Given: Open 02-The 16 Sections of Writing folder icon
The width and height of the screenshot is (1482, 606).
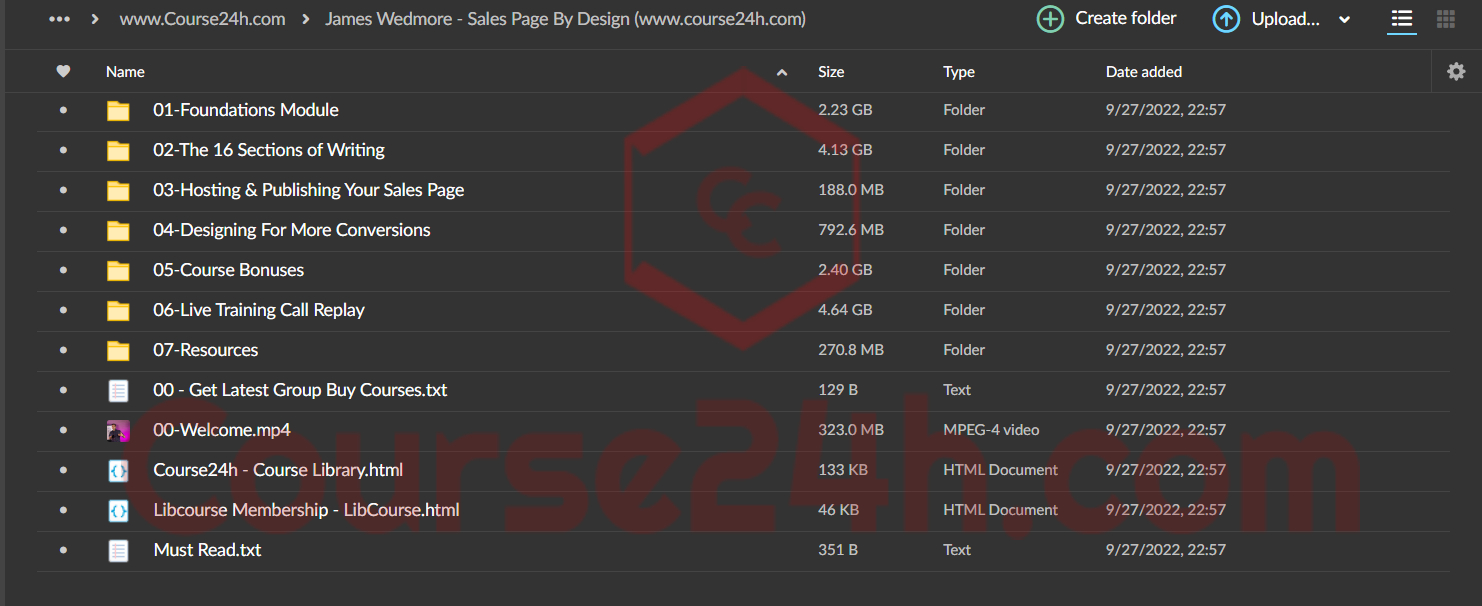Looking at the screenshot, I should 118,150.
